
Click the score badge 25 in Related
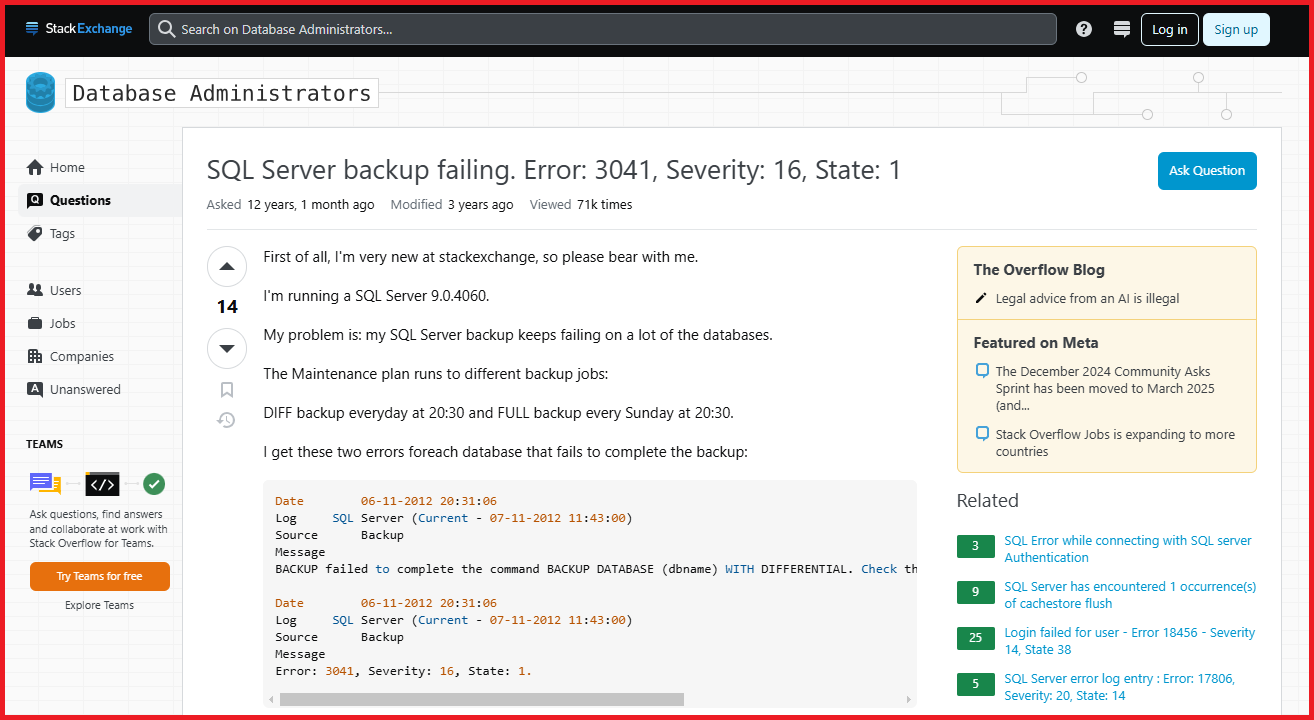[x=976, y=638]
